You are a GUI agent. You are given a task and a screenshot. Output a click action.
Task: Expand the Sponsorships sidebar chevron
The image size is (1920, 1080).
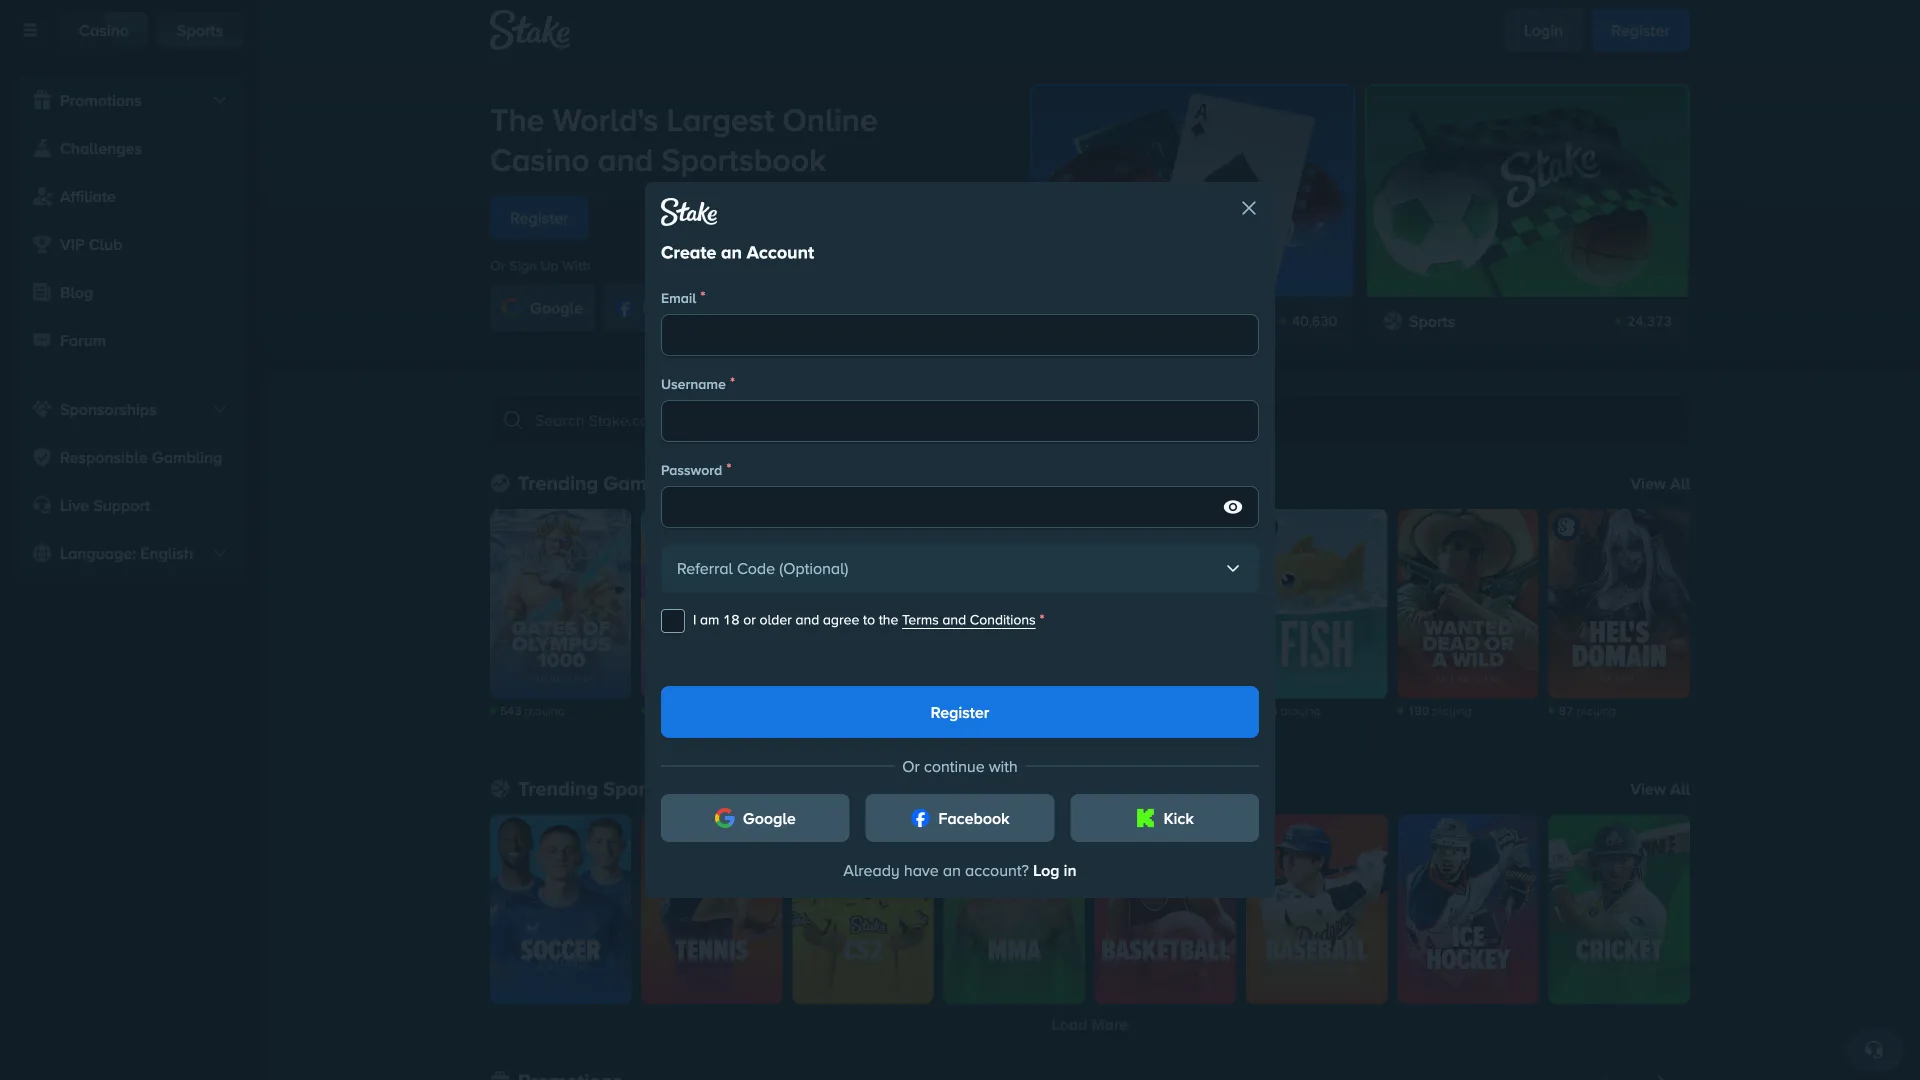220,409
